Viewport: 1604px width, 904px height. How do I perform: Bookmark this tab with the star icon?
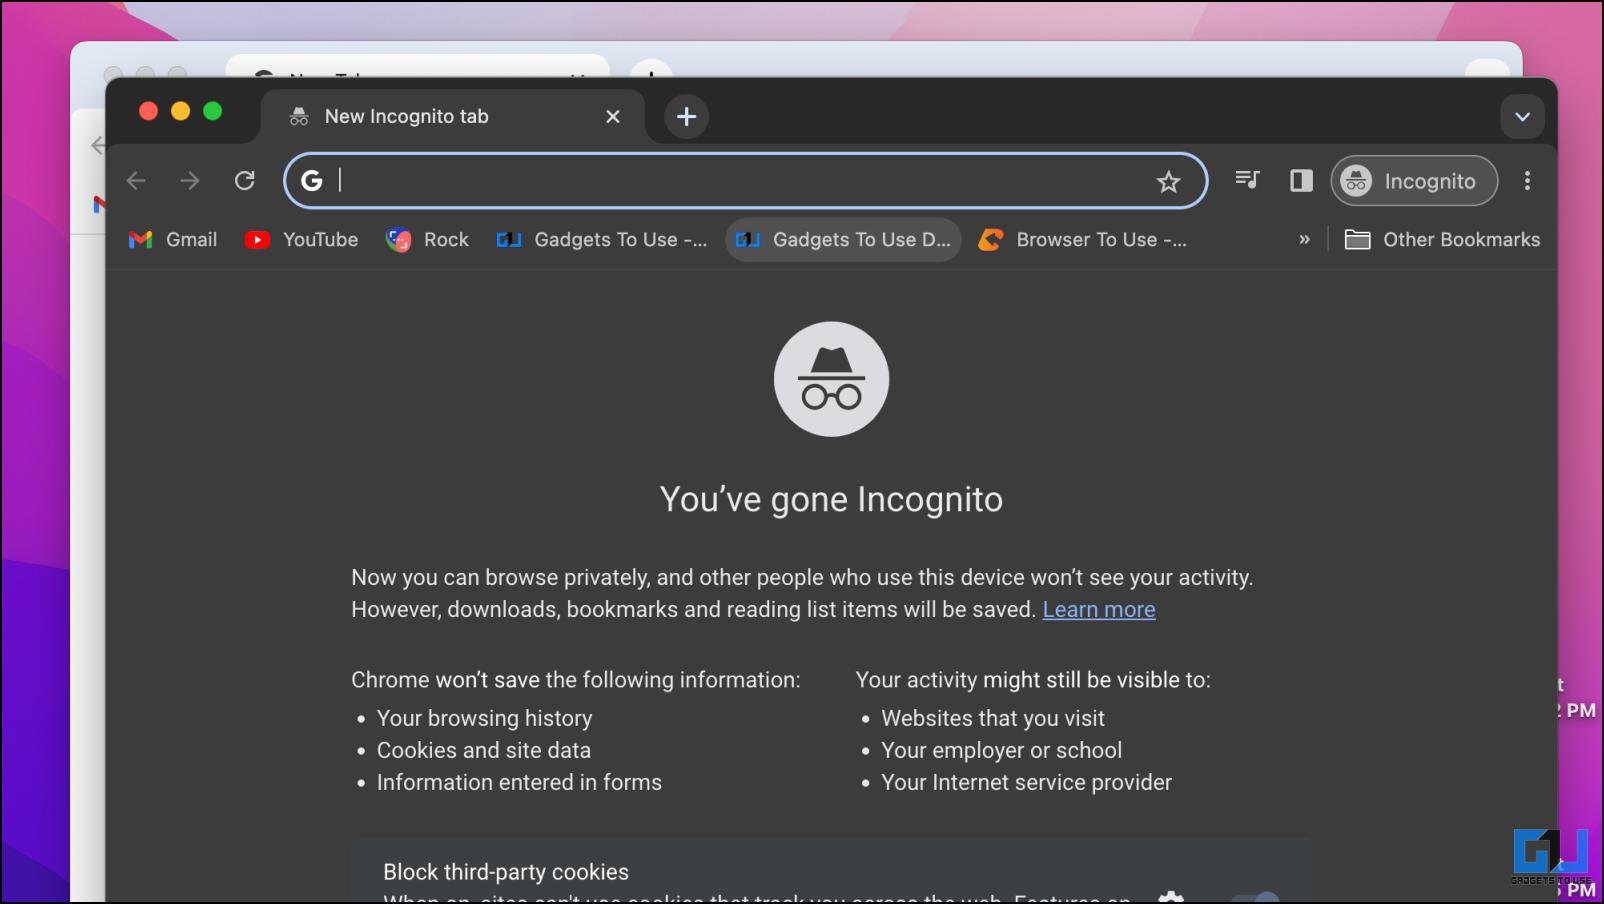click(x=1168, y=181)
